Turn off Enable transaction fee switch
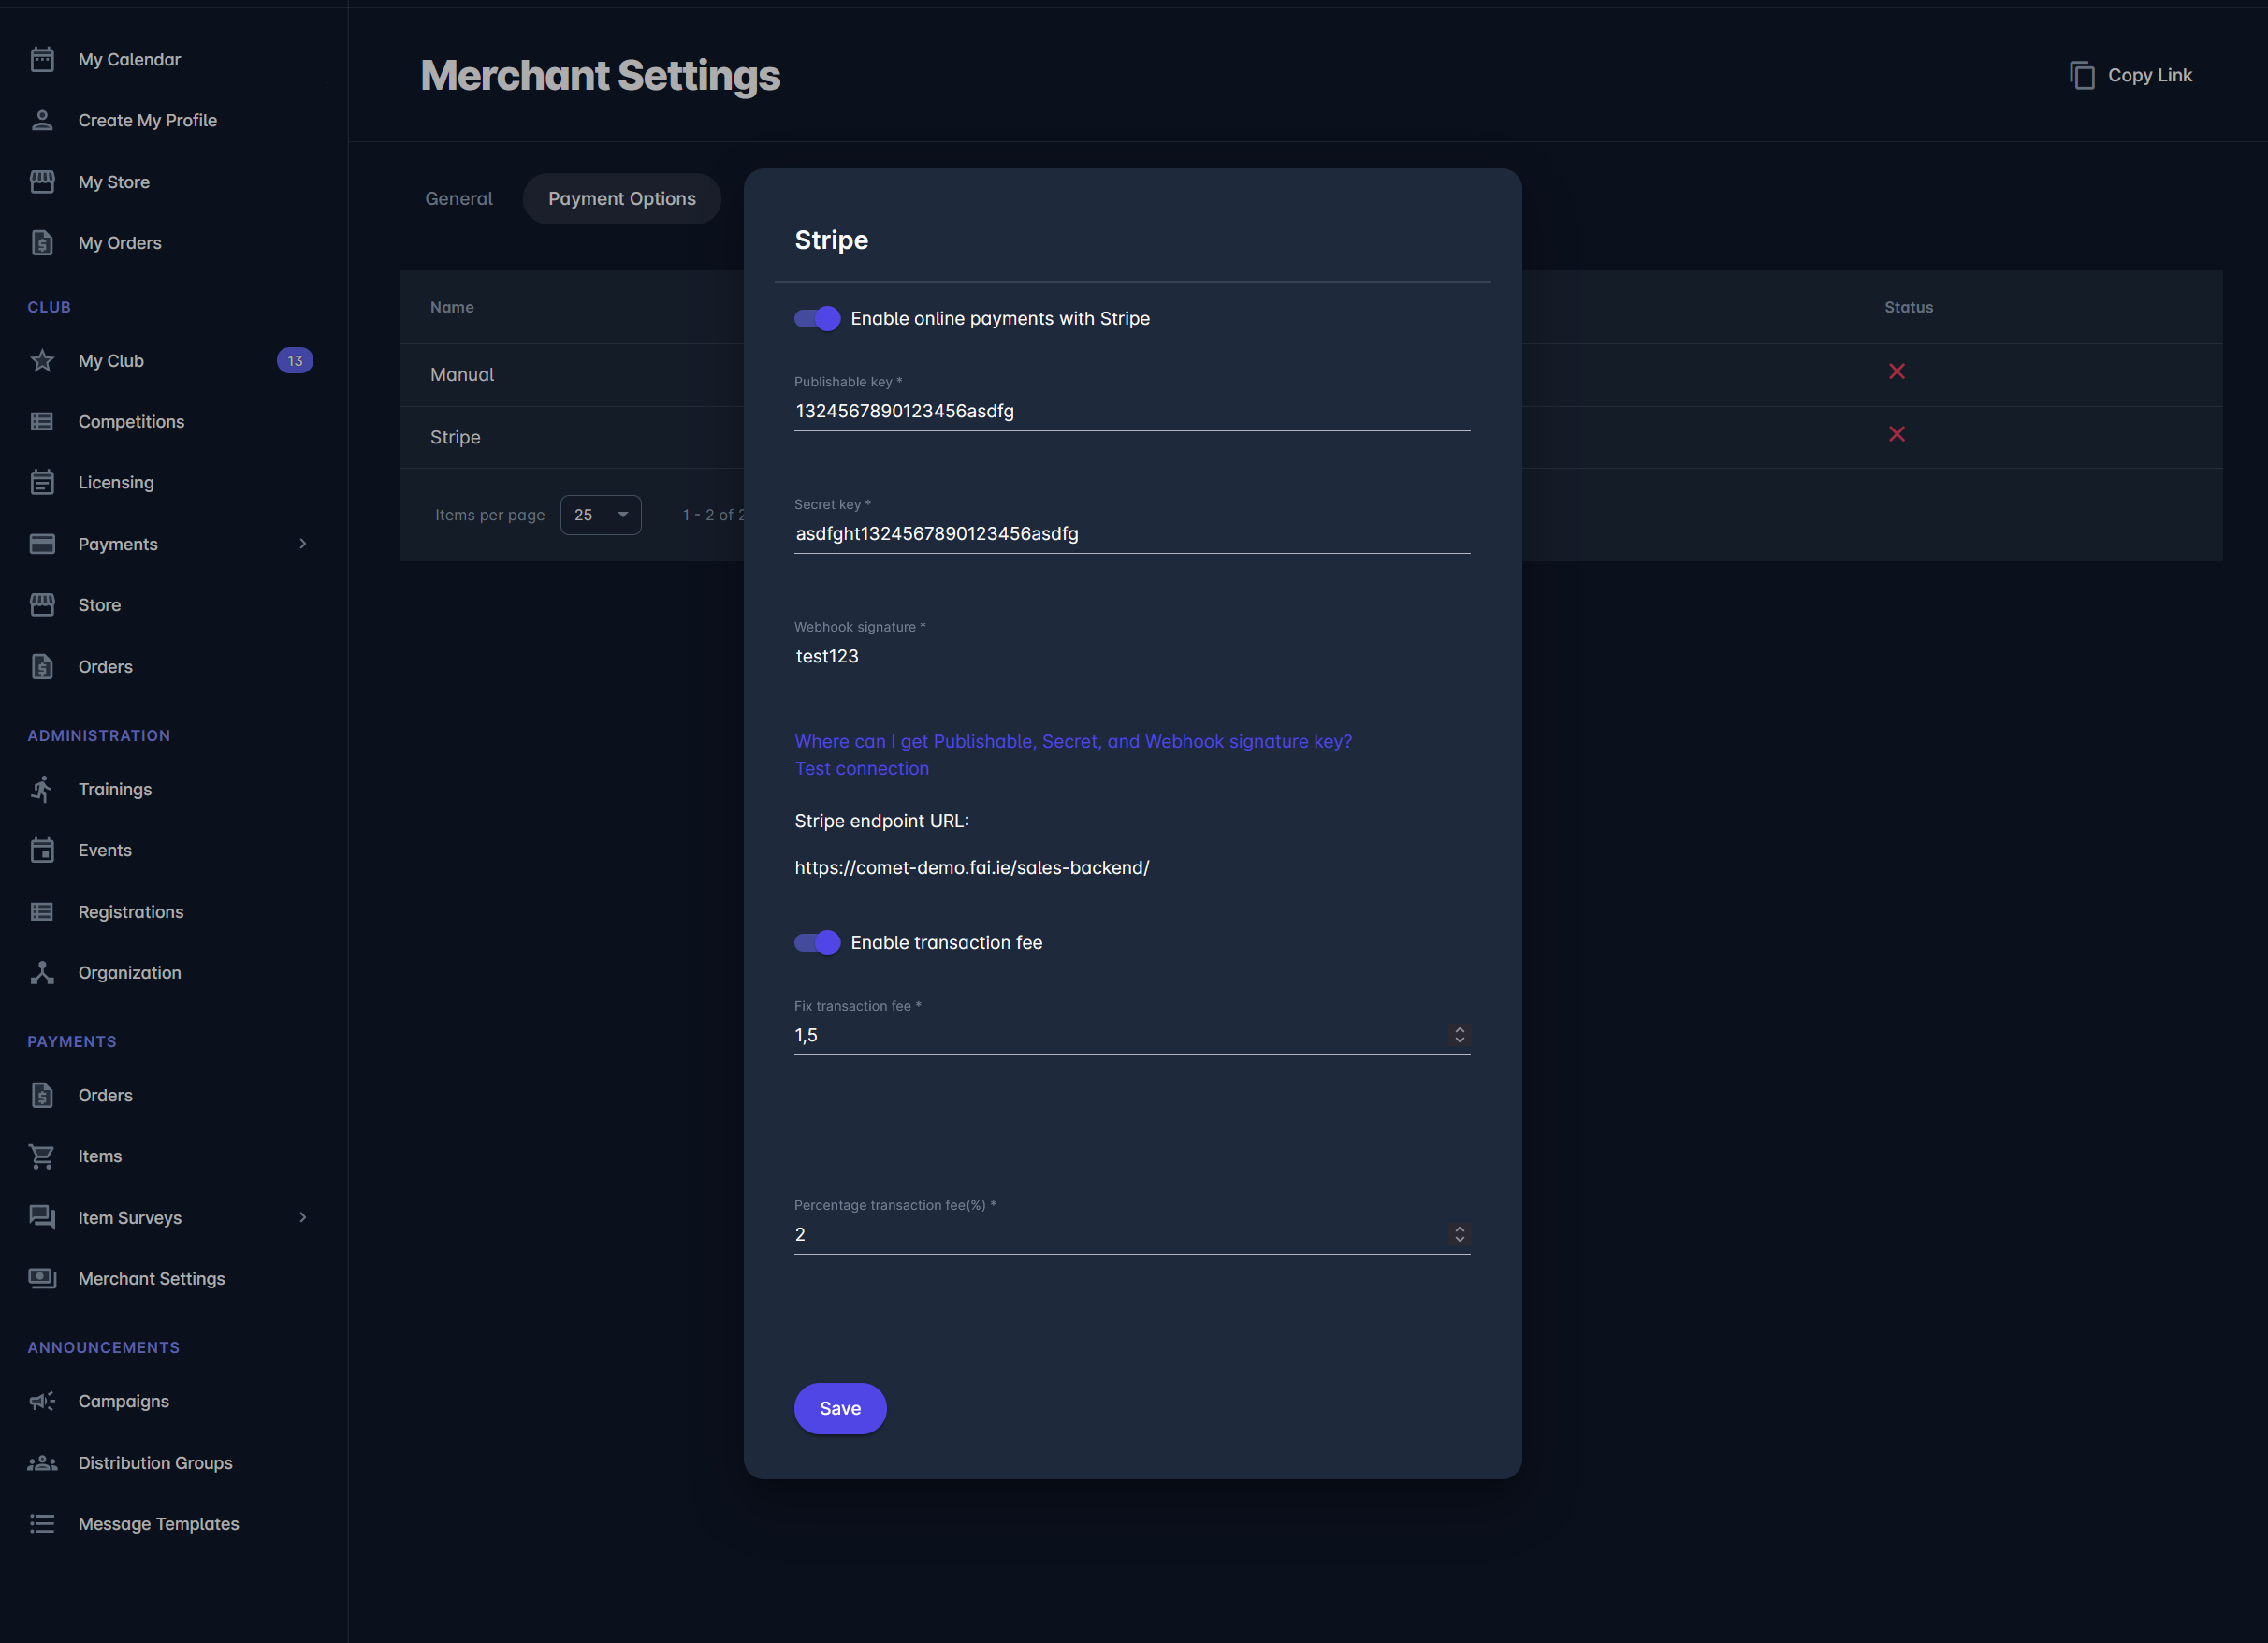This screenshot has width=2268, height=1643. click(x=817, y=943)
